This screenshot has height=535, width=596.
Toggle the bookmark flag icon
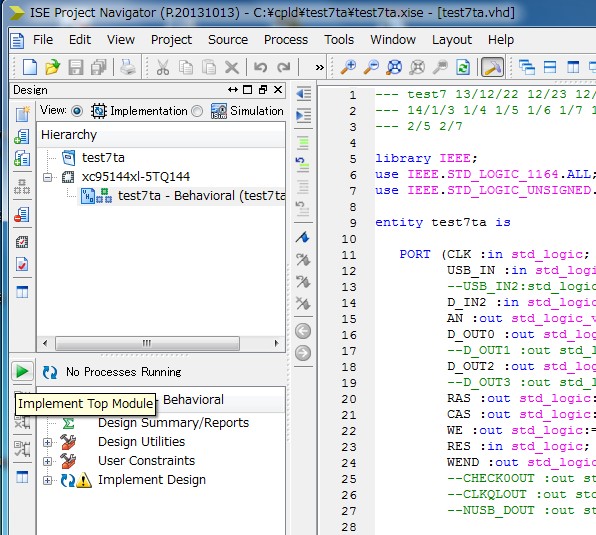click(x=303, y=237)
